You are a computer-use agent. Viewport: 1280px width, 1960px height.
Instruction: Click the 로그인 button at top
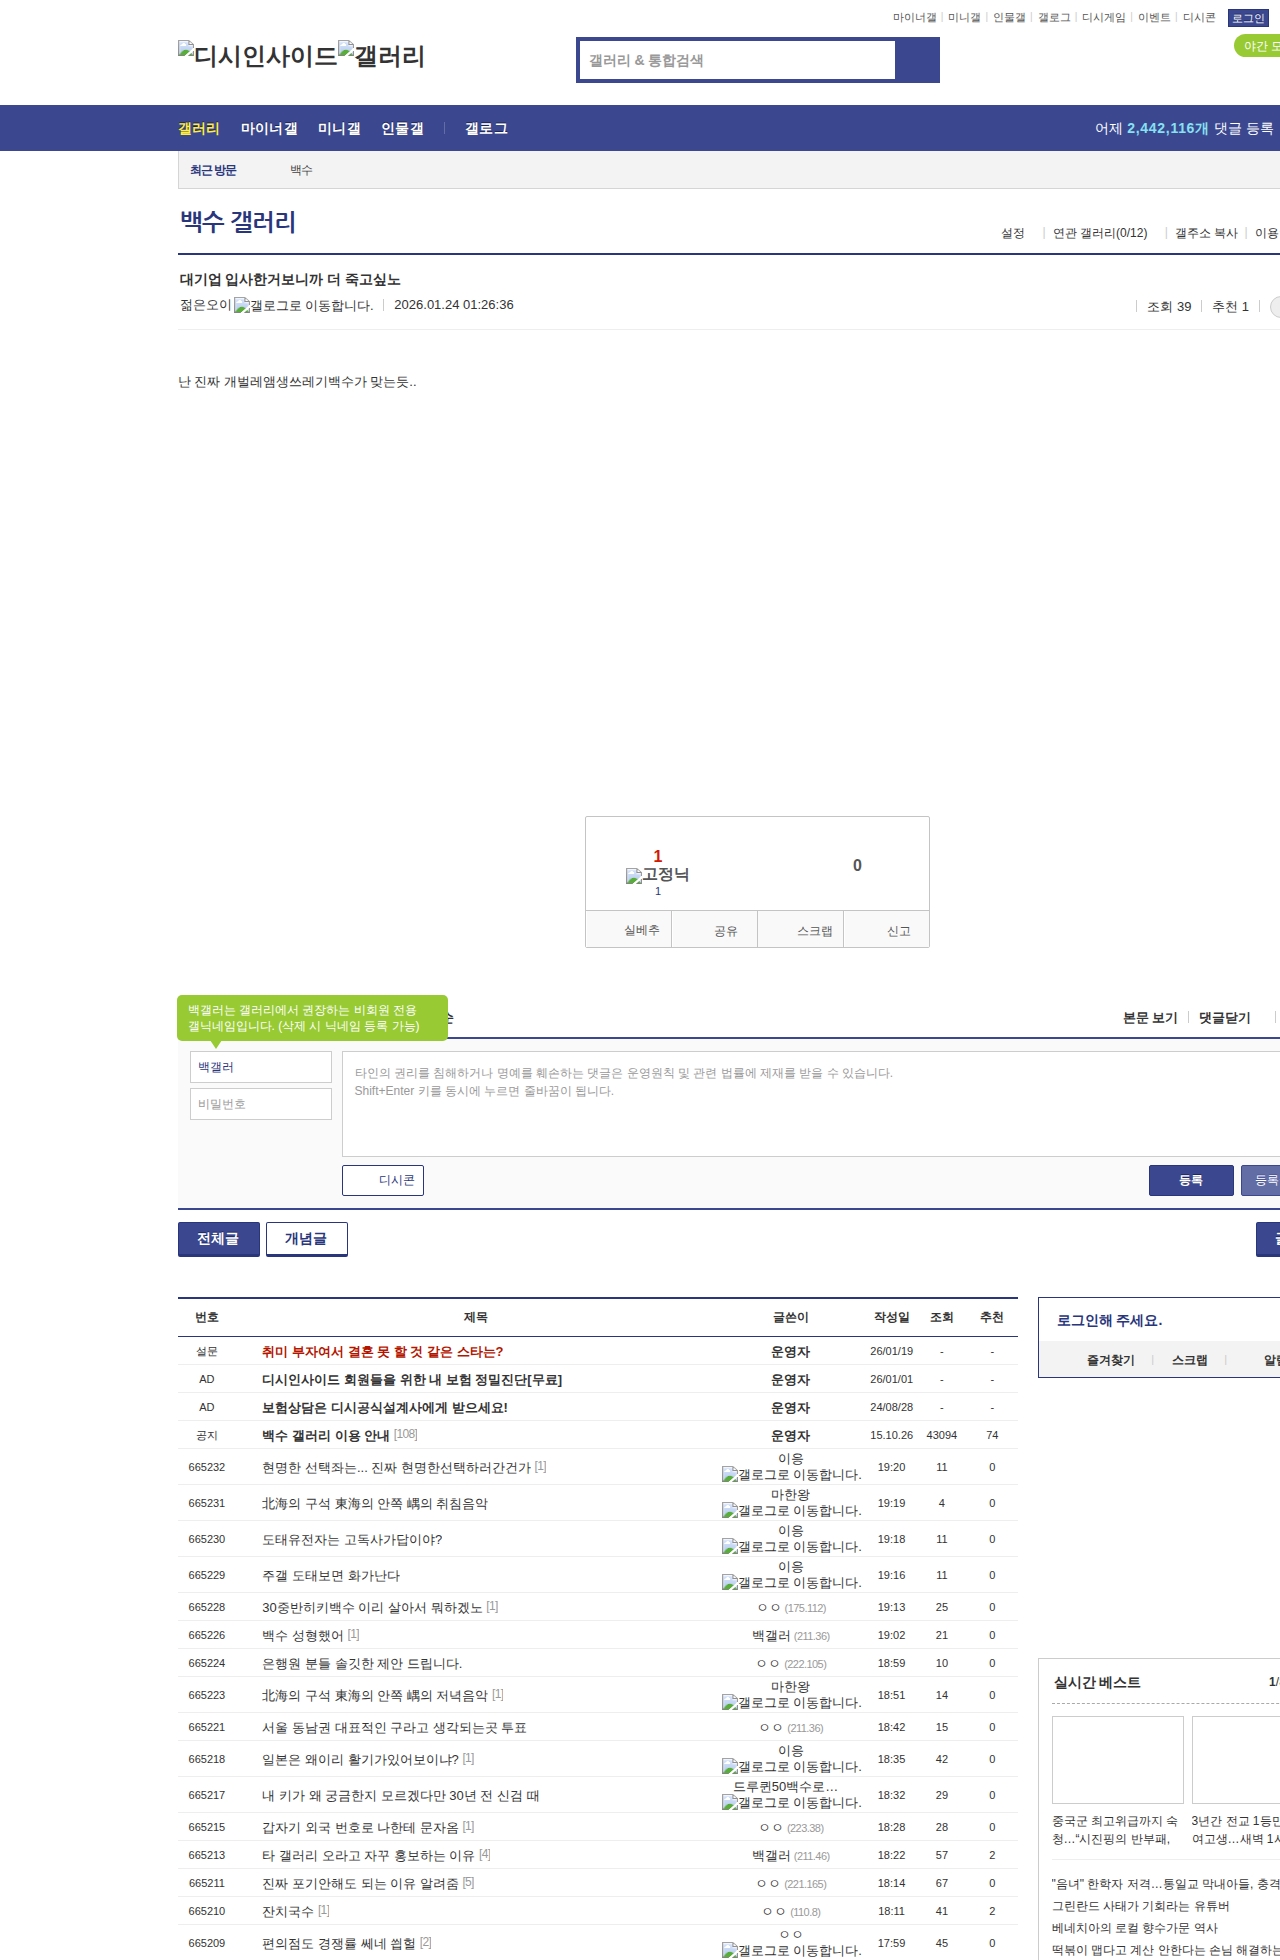pyautogui.click(x=1248, y=18)
